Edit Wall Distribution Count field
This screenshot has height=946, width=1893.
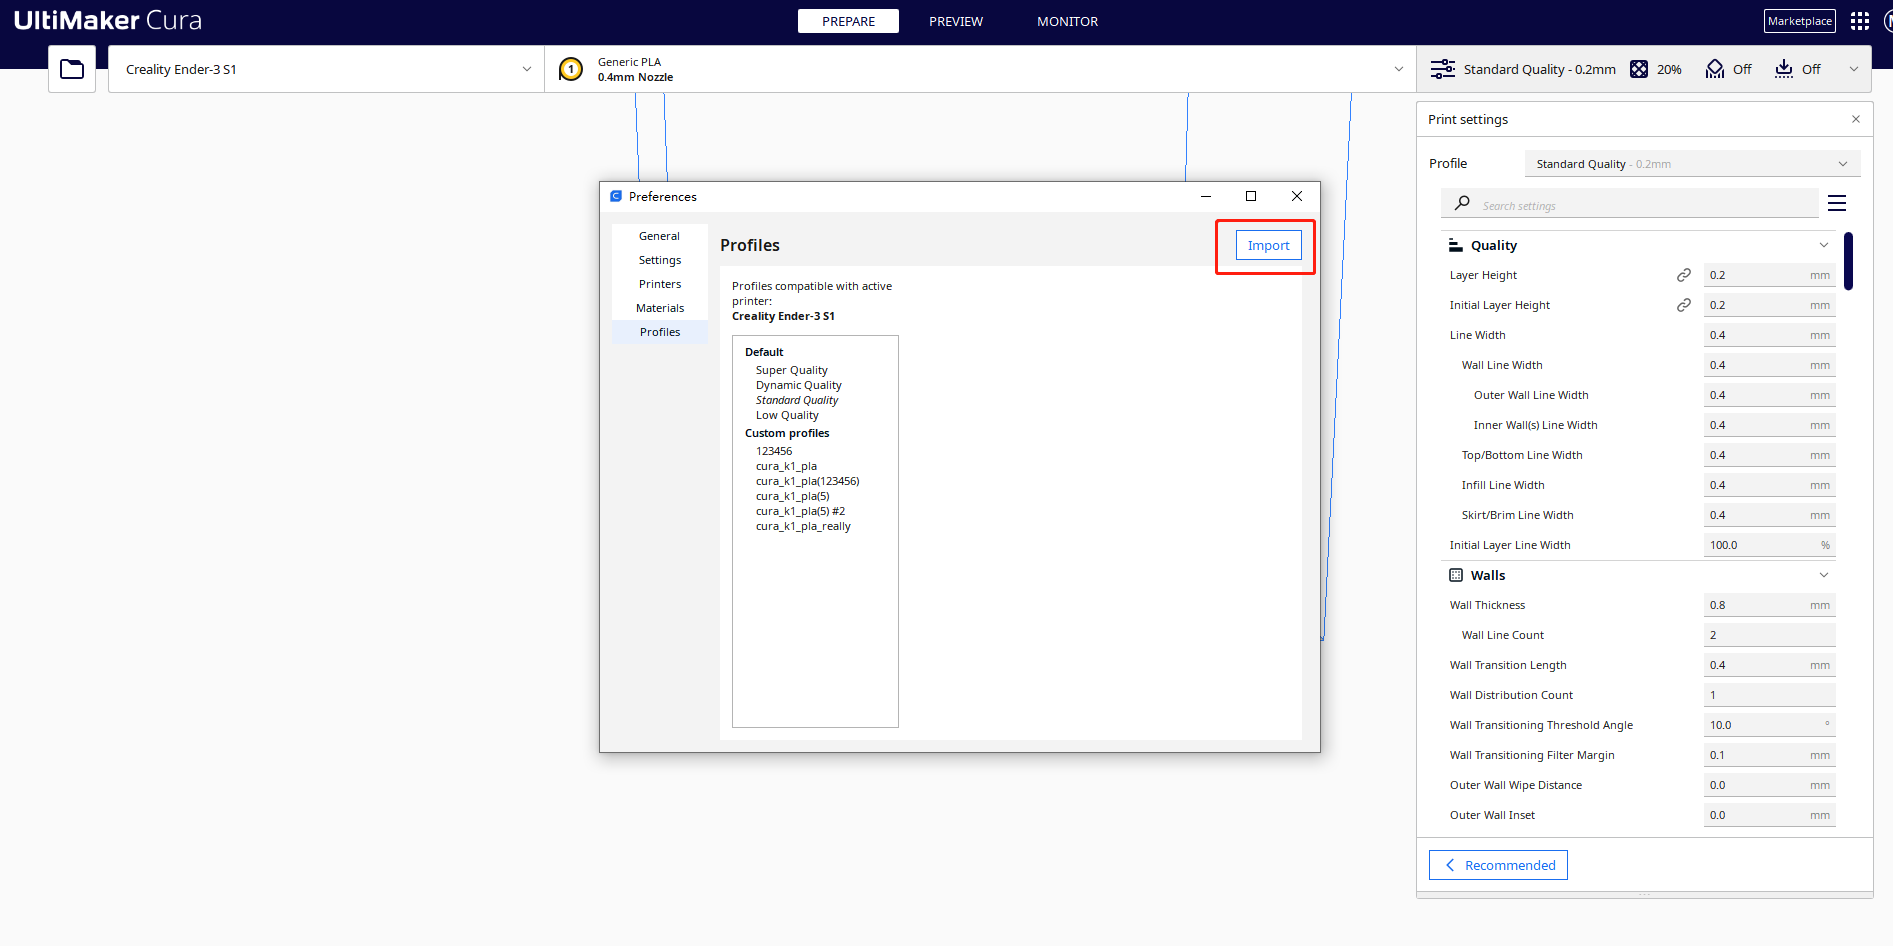1770,695
